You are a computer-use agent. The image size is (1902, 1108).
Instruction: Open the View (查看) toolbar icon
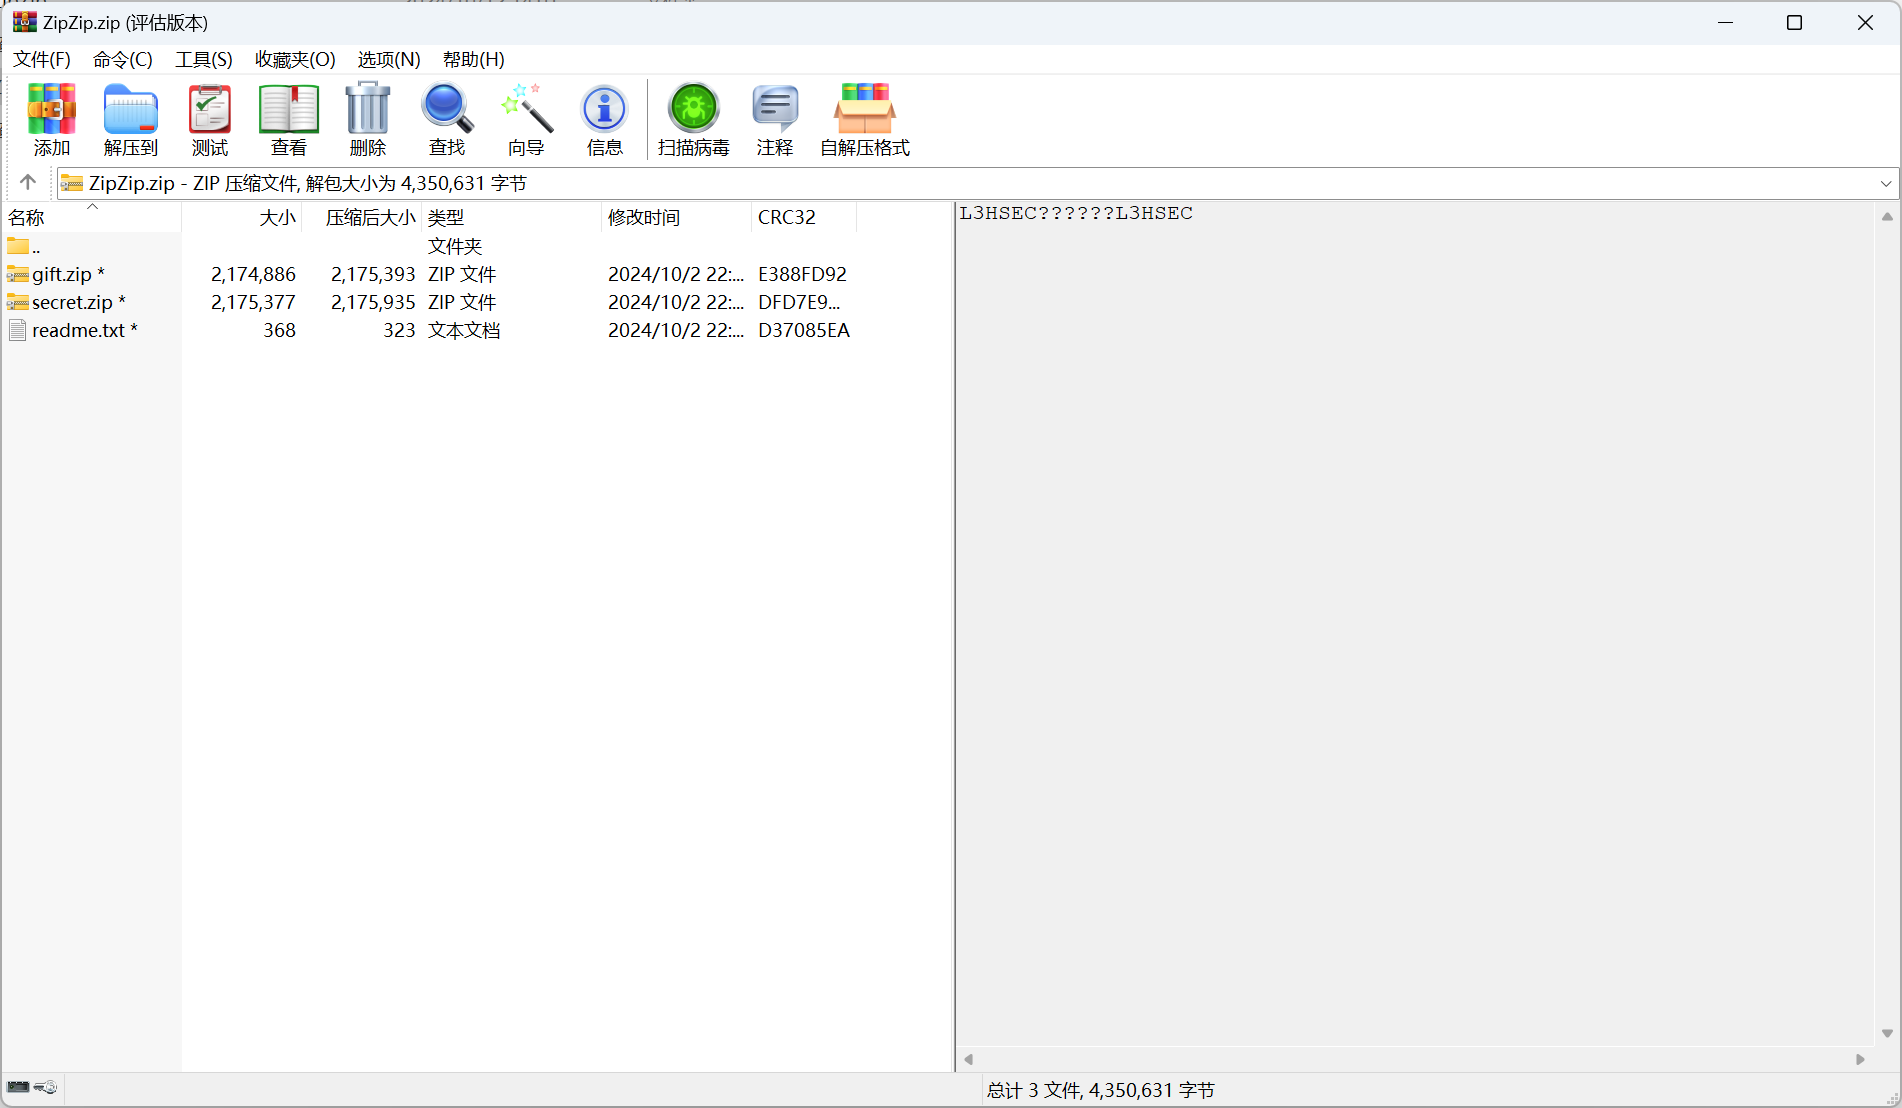click(289, 119)
